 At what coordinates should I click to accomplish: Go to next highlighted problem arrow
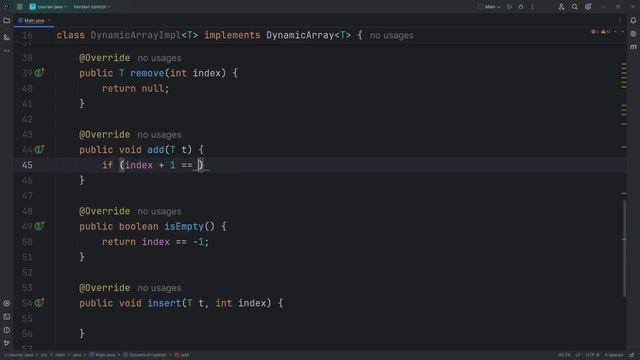tap(622, 32)
